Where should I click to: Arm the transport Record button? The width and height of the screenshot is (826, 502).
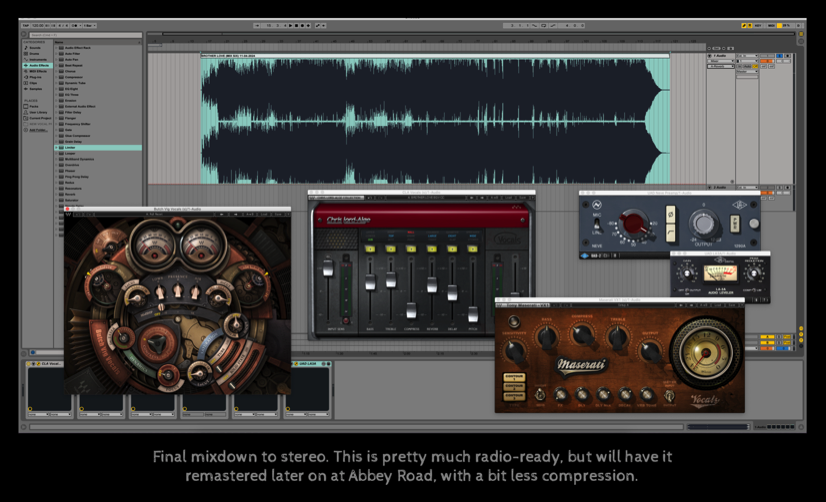tap(302, 25)
